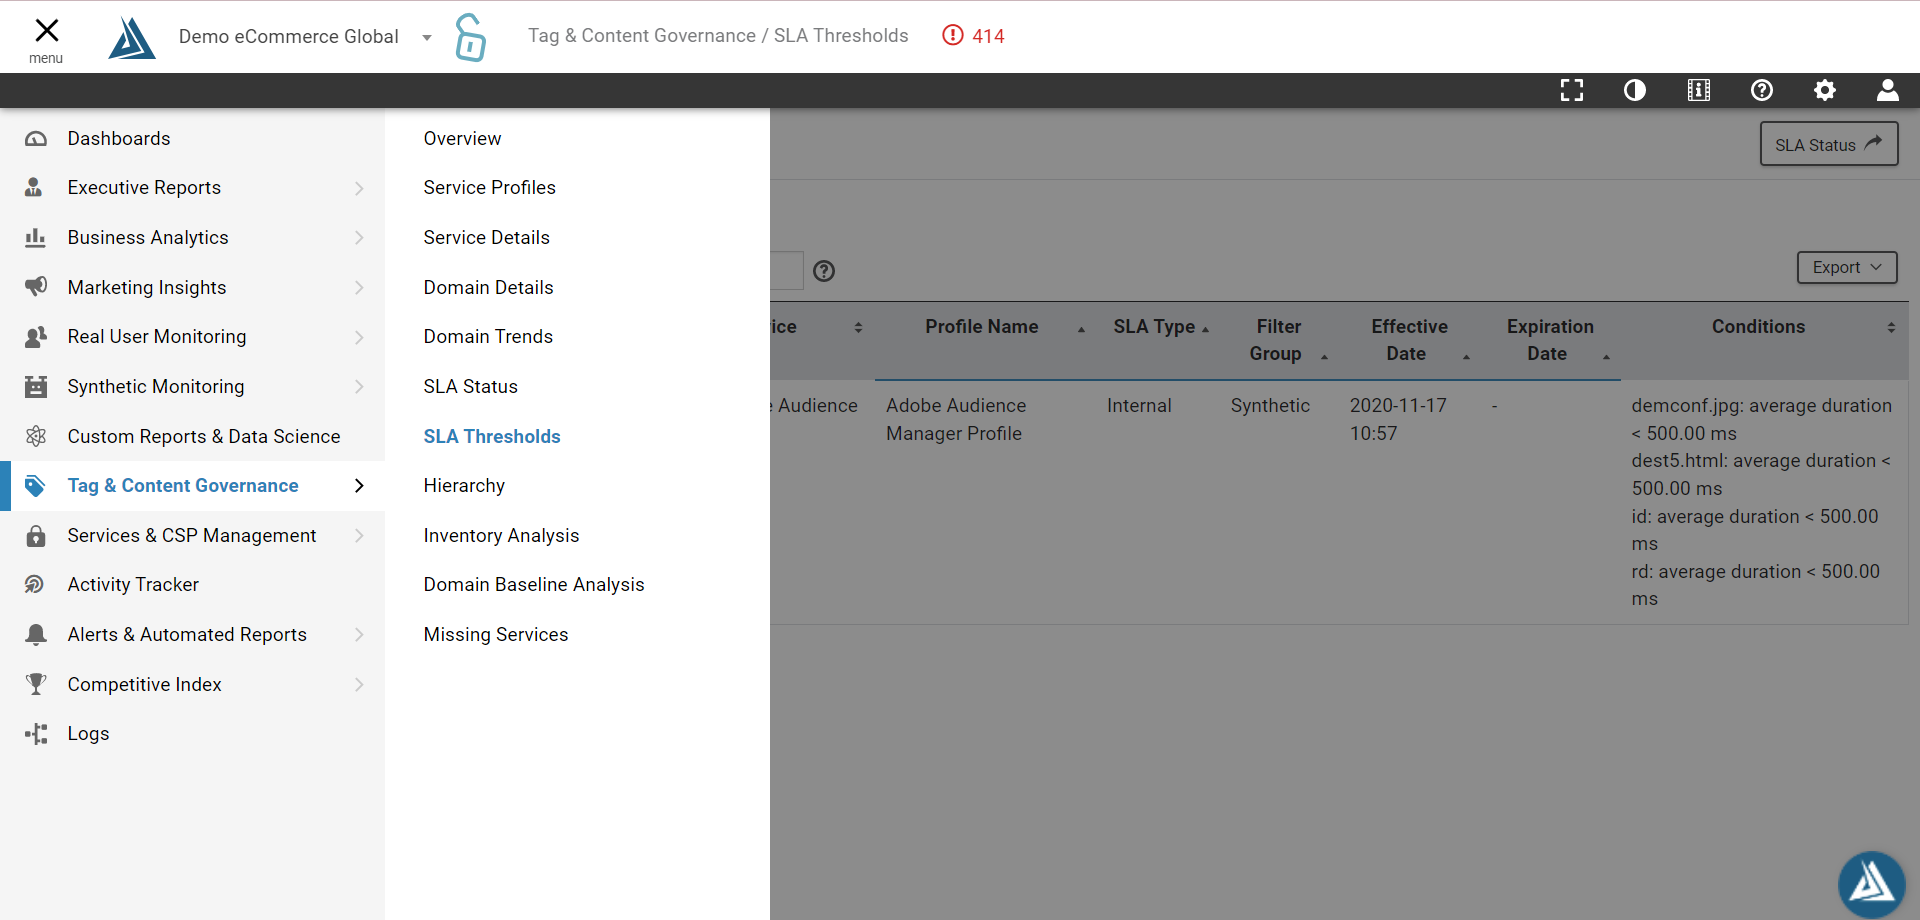Click the unlocked padlock icon
Screen dimensions: 1920x920
tap(470, 37)
